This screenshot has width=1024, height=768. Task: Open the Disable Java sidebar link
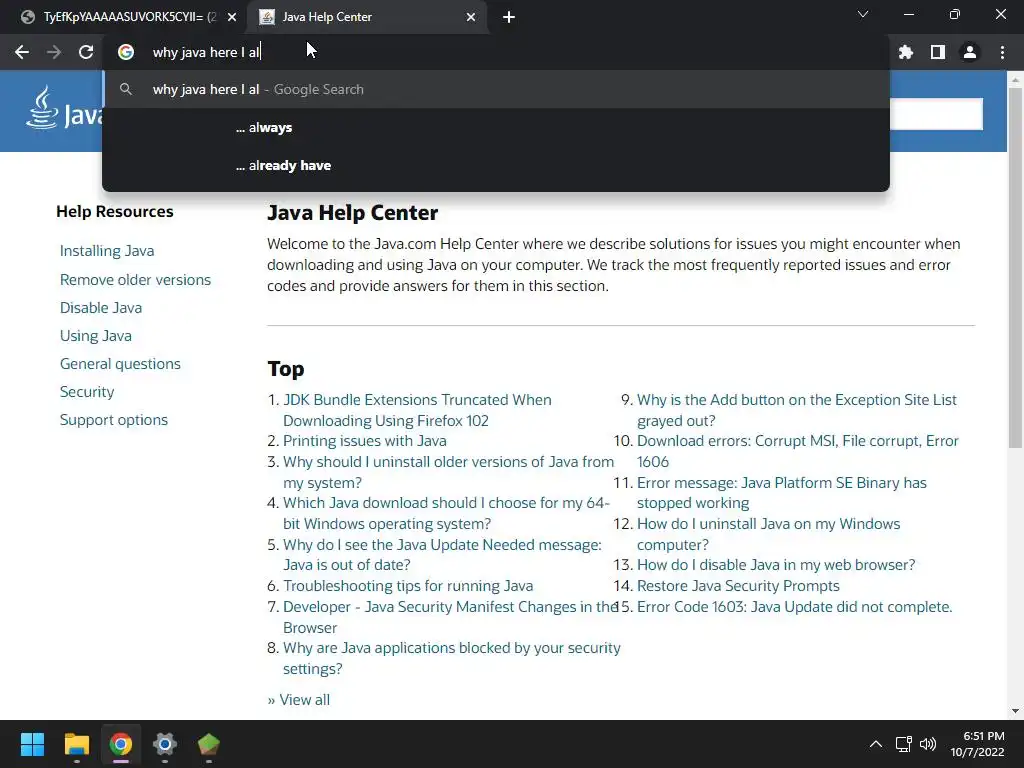[101, 308]
